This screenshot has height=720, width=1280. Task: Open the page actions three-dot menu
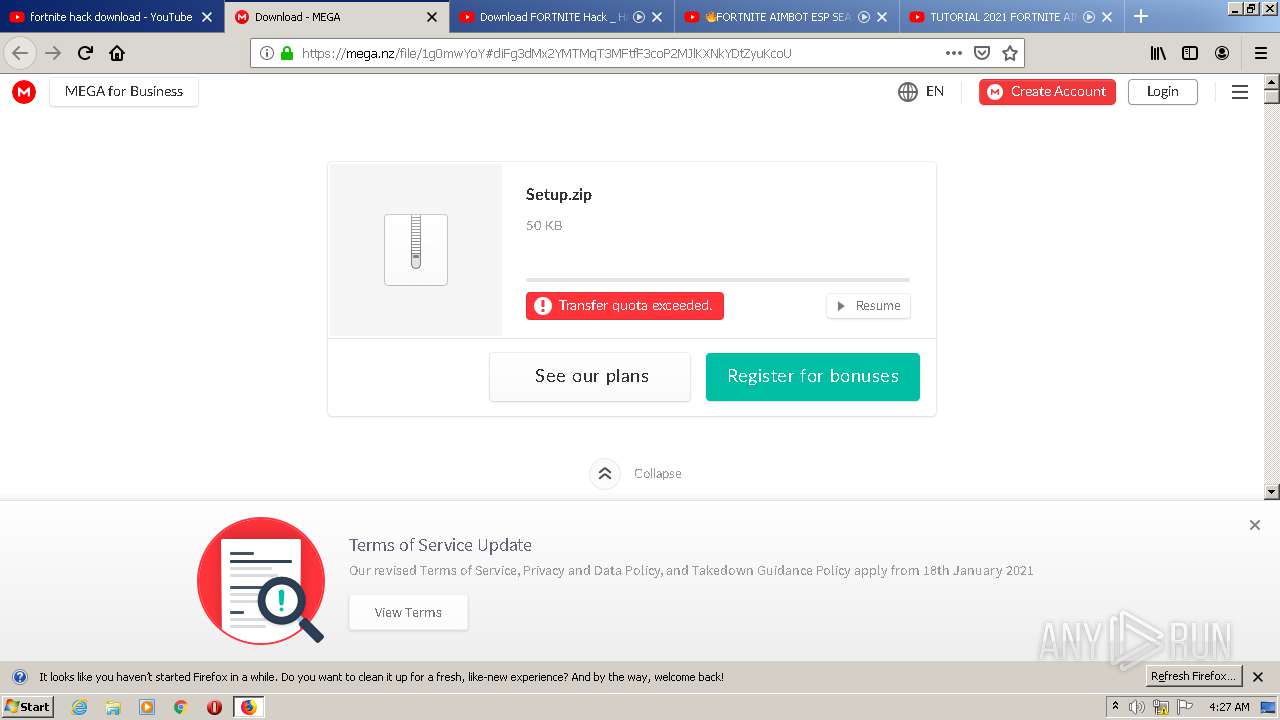click(x=954, y=53)
